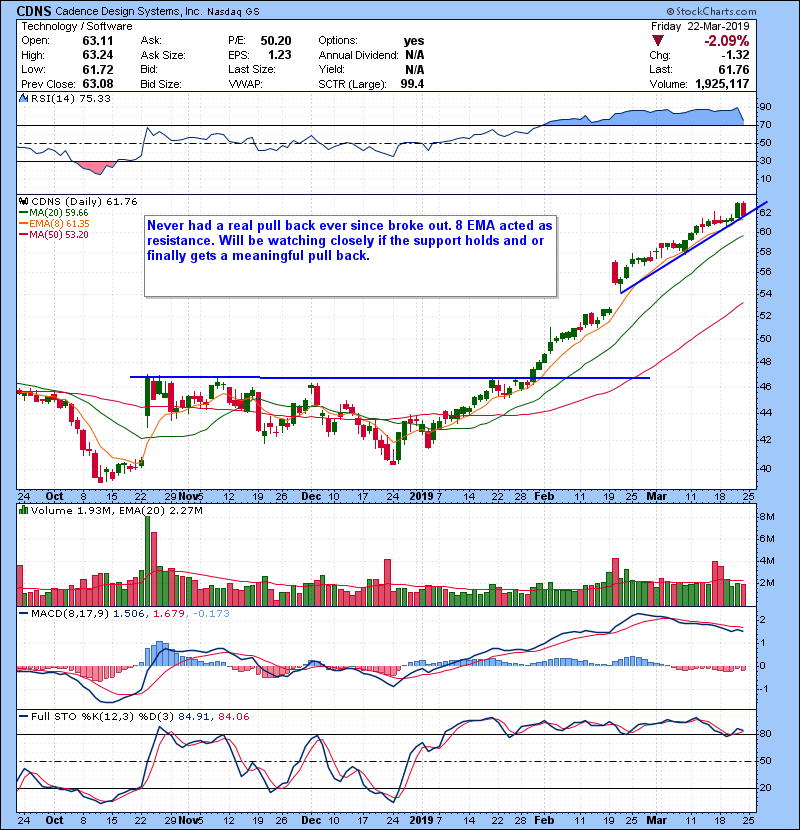Click the Chg value -1.32
Viewport: 800px width, 830px height.
(x=735, y=55)
